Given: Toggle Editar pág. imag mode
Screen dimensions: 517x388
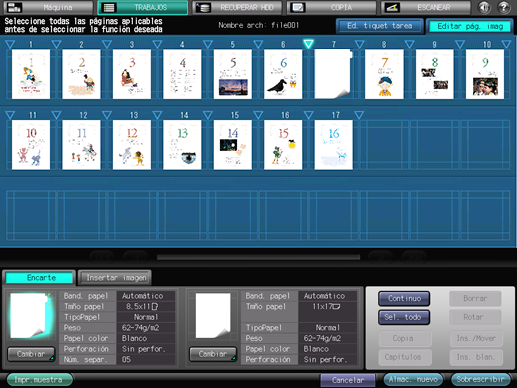Looking at the screenshot, I should point(470,26).
